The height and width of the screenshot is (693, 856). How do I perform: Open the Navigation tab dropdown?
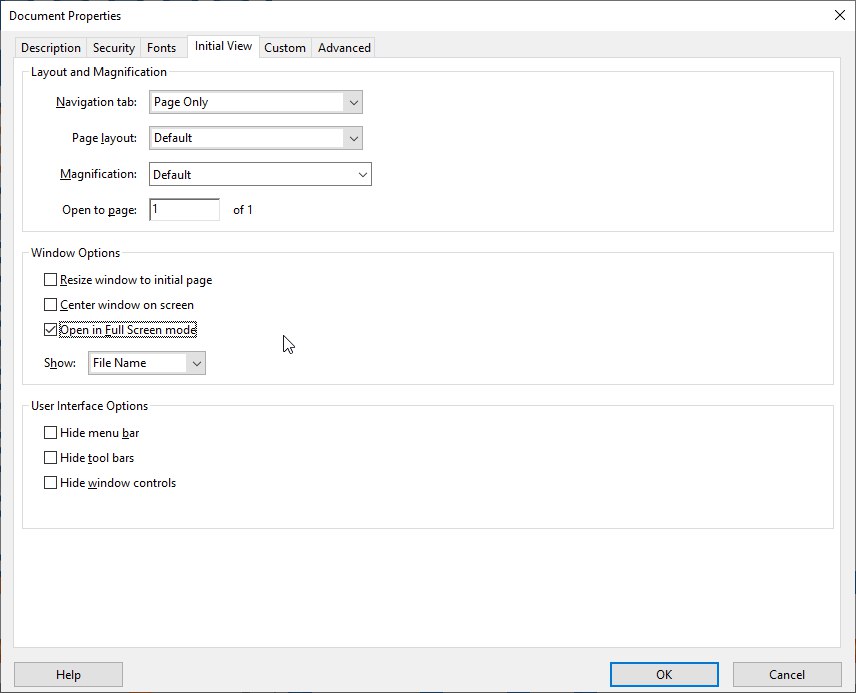click(x=255, y=102)
